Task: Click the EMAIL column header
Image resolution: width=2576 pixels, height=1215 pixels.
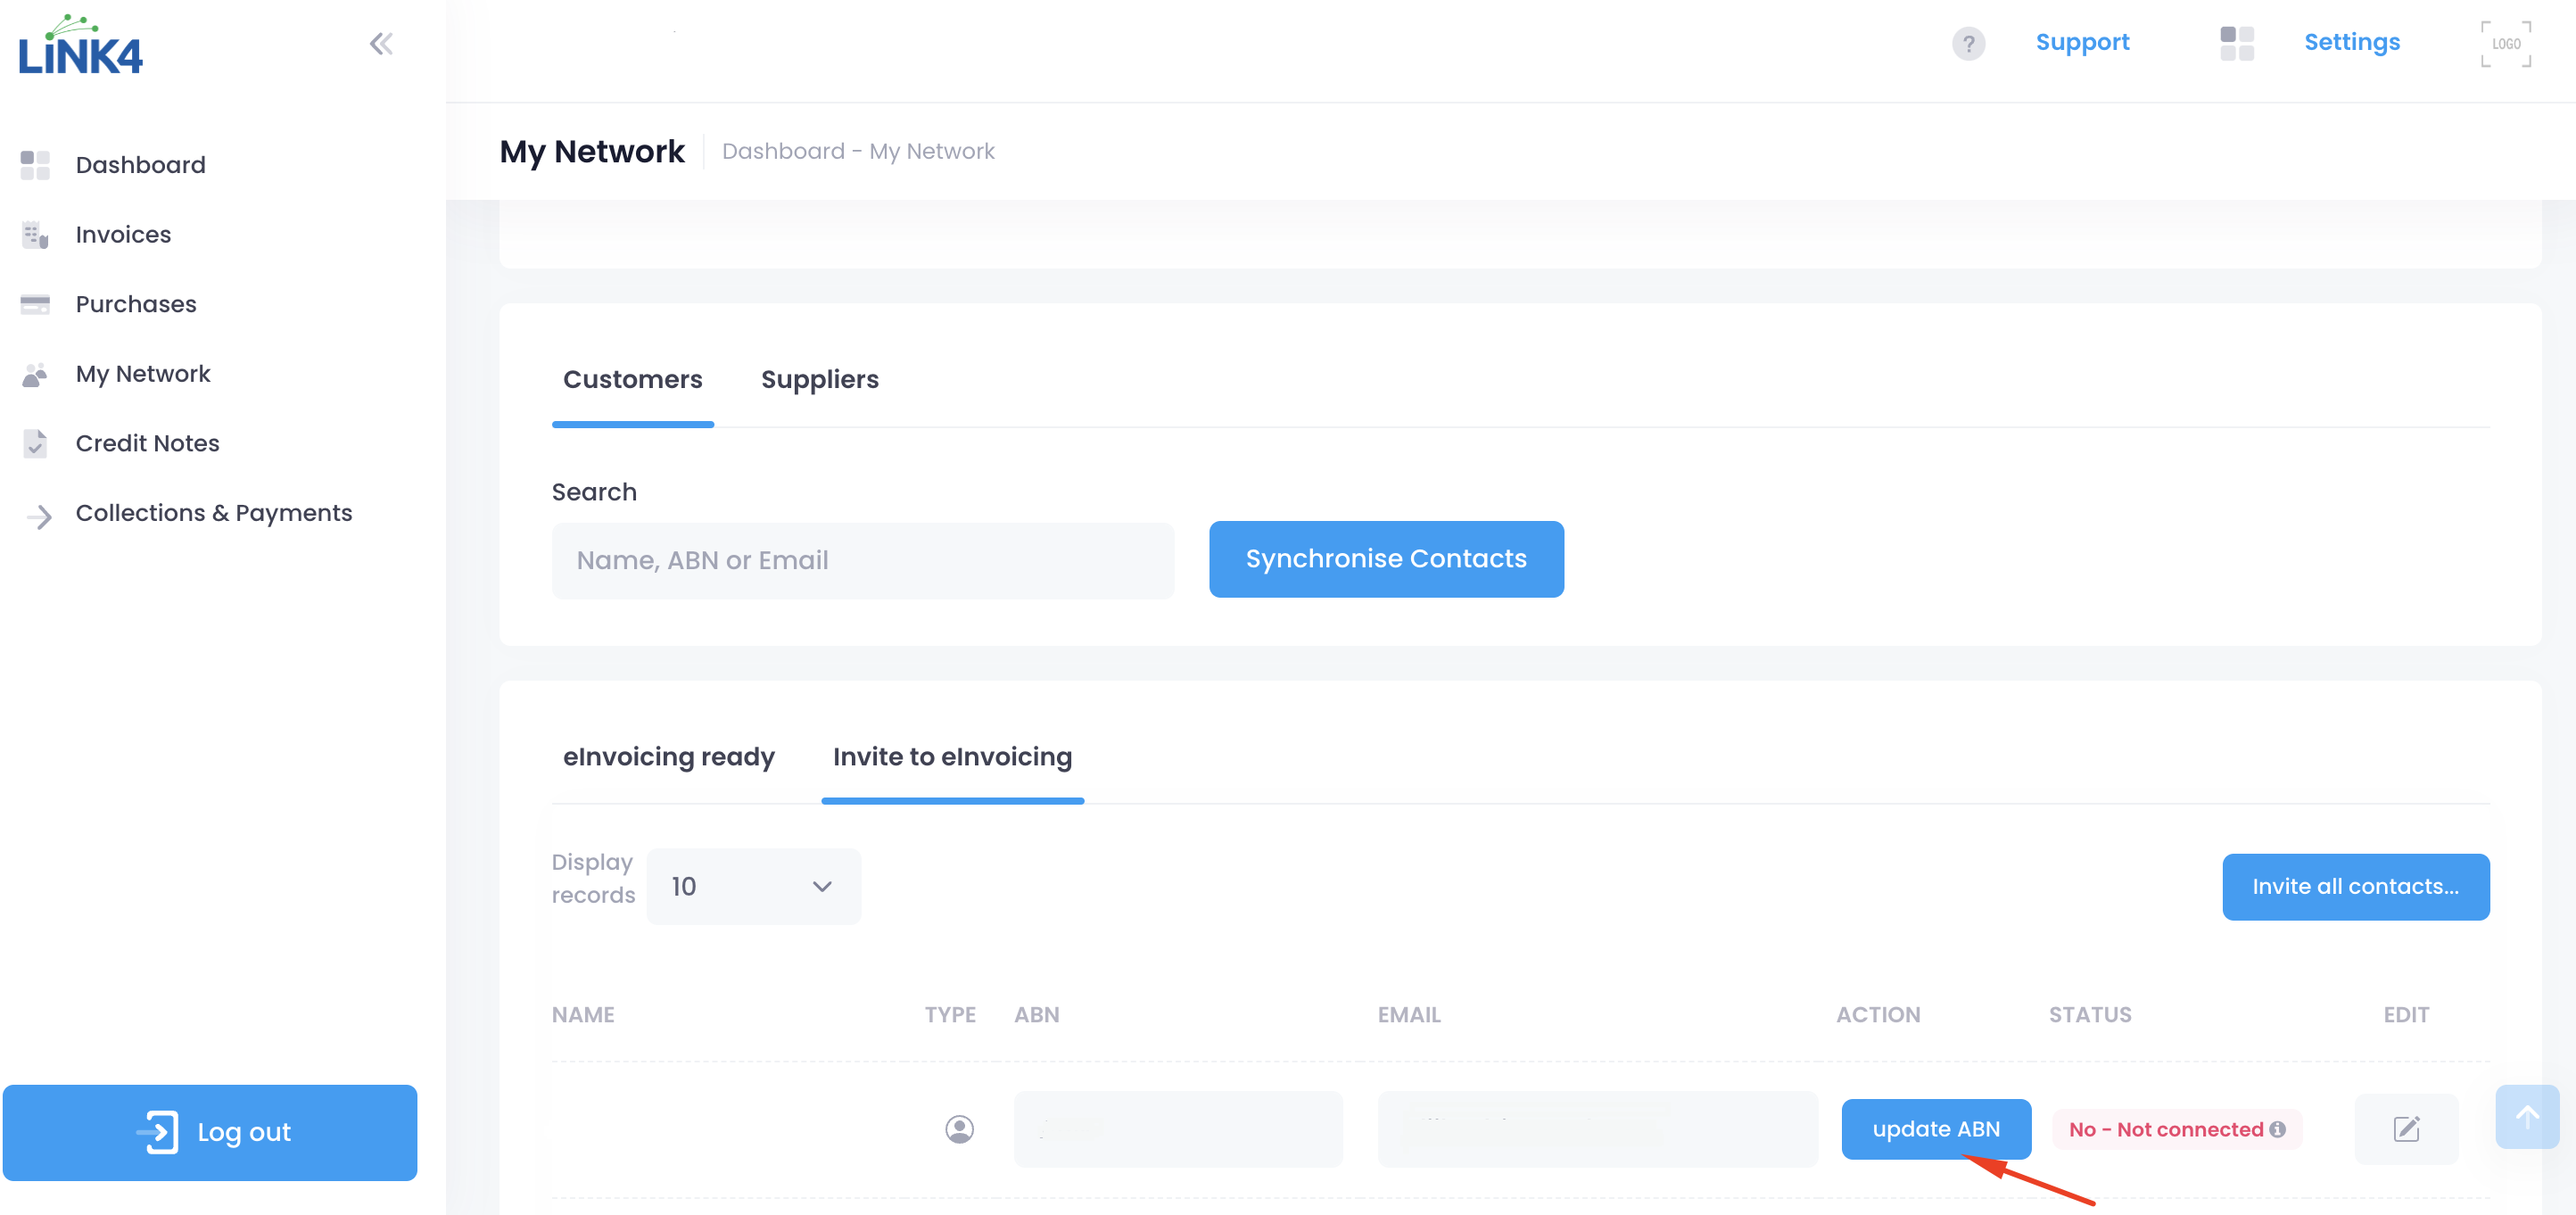Action: (1408, 1014)
